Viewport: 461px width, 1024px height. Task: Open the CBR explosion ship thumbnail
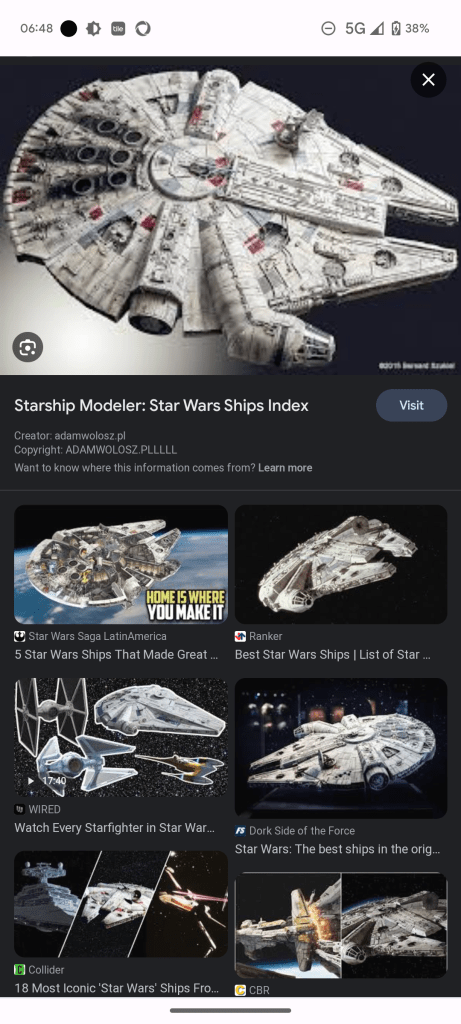tap(341, 925)
